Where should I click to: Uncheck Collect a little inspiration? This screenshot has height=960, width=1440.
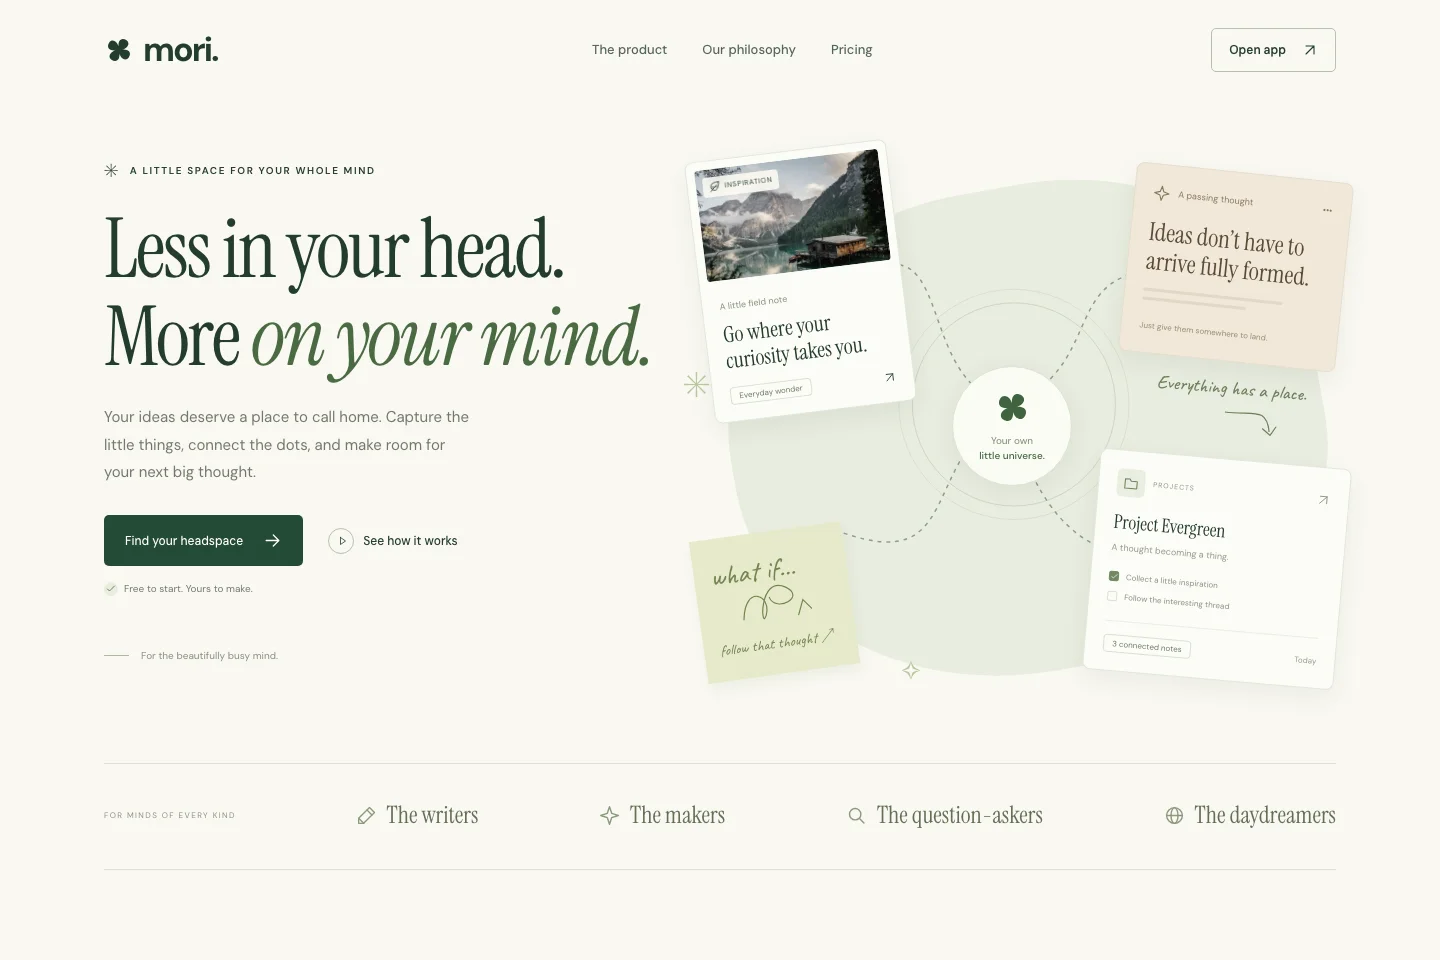[1114, 576]
